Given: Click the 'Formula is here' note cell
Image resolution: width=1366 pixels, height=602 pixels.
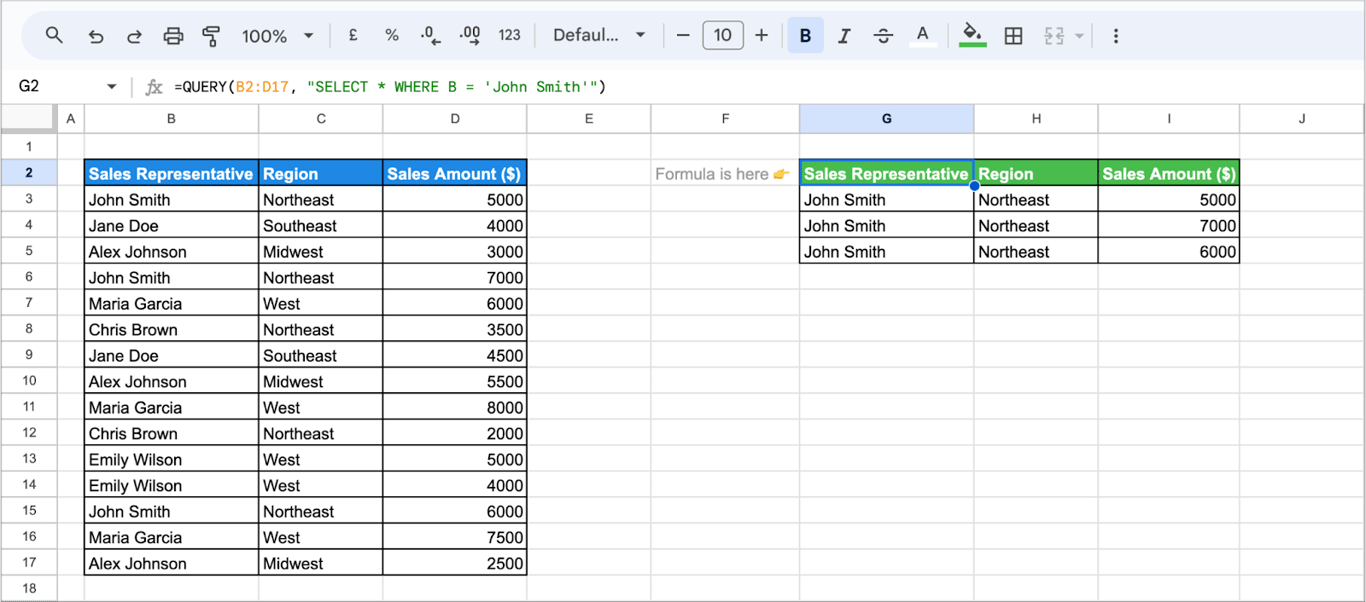Looking at the screenshot, I should [725, 173].
